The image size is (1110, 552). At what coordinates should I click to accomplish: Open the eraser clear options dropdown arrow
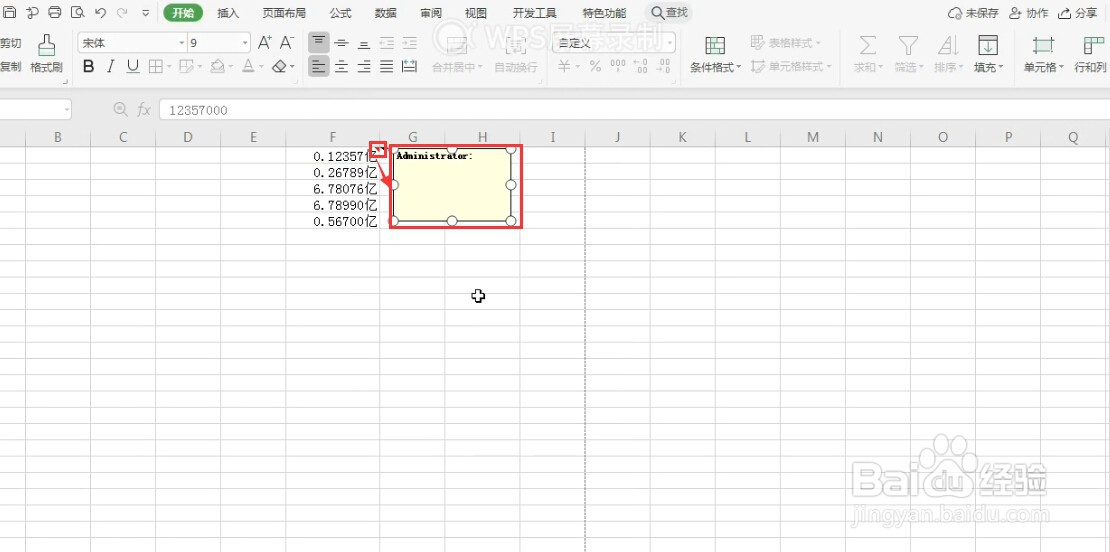tap(292, 67)
